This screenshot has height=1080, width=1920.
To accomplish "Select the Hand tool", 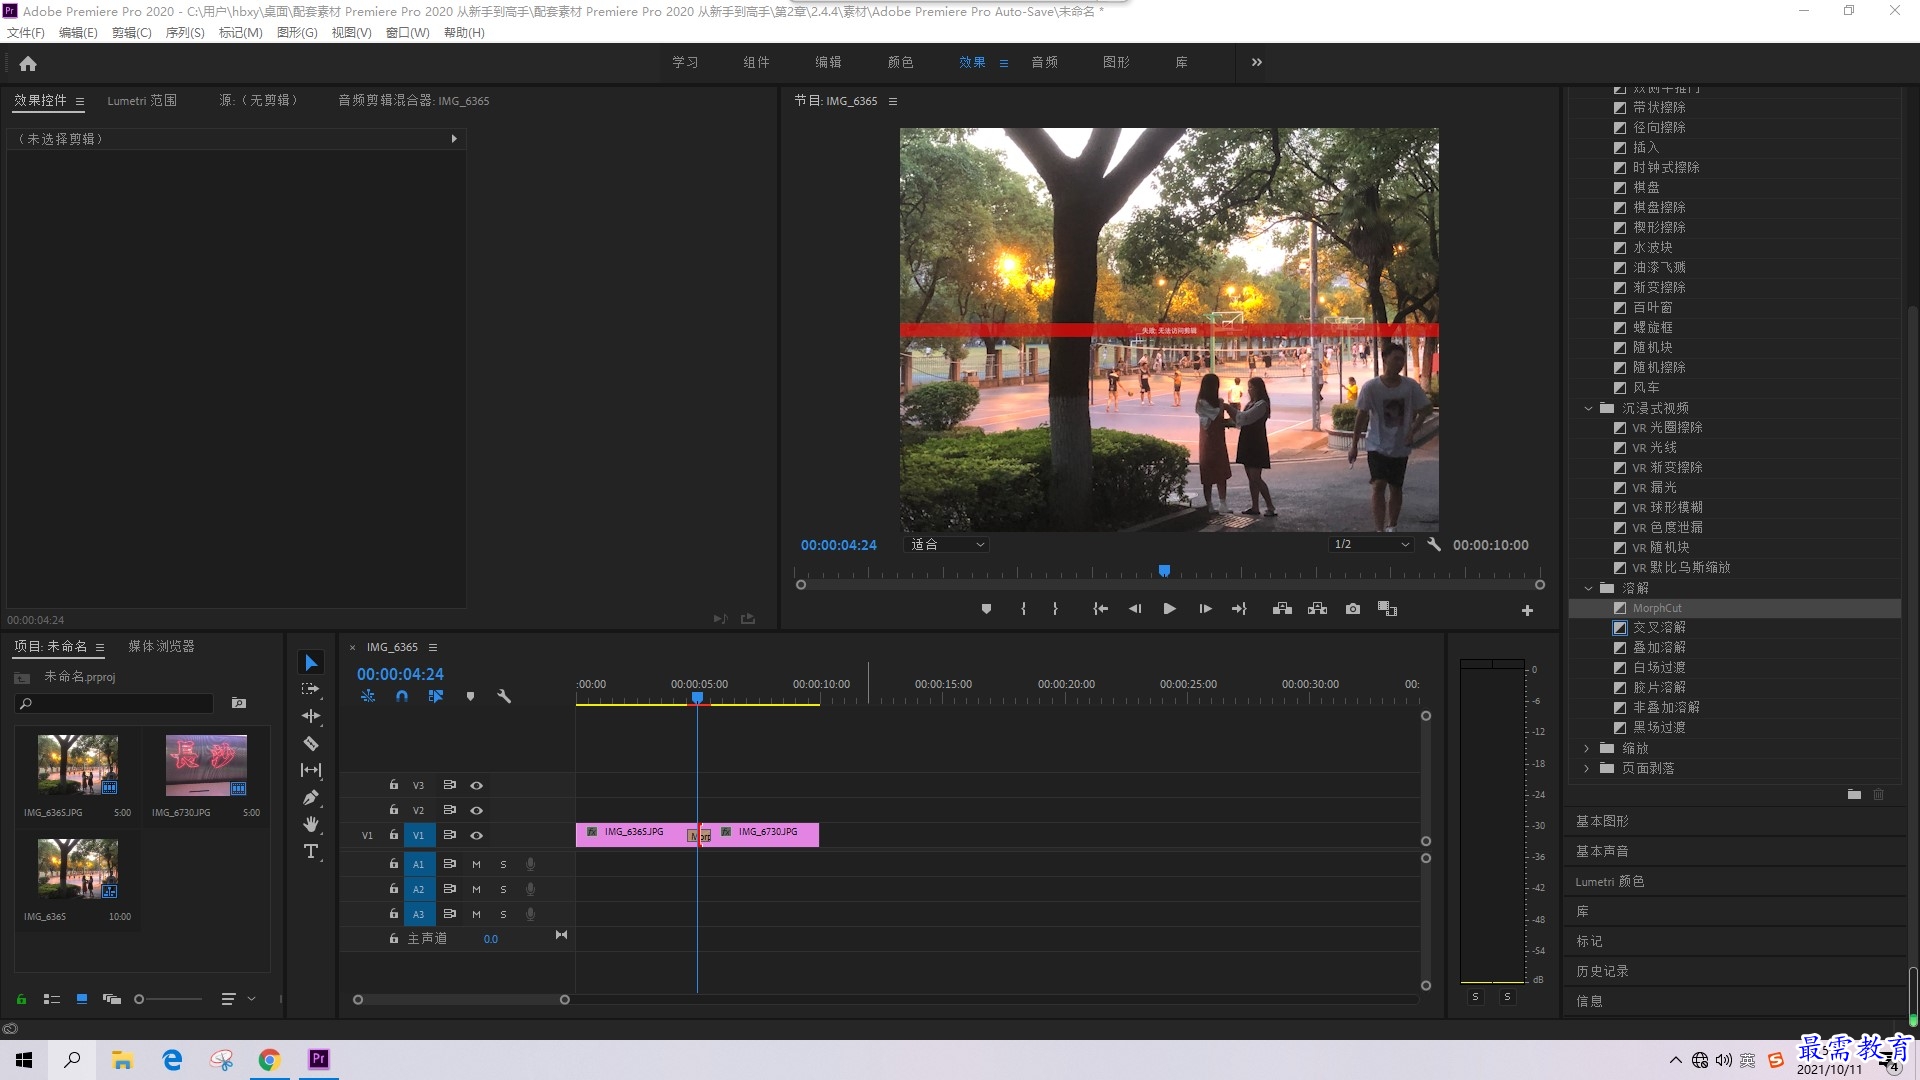I will [x=311, y=824].
